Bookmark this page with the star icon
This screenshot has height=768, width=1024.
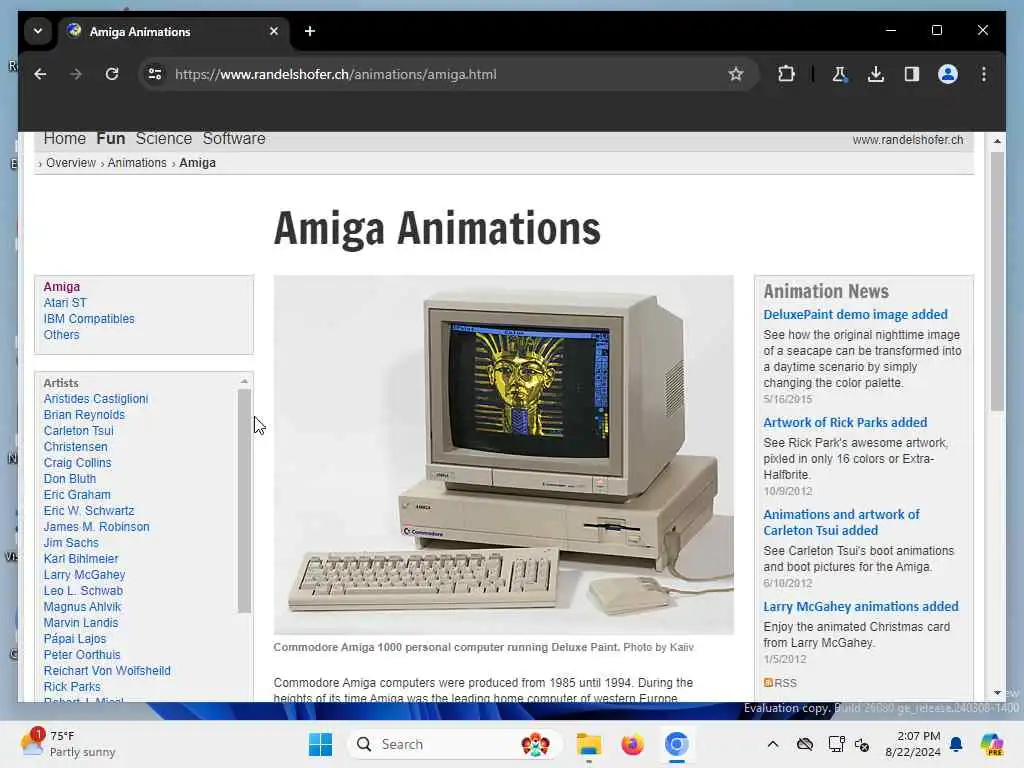tap(736, 74)
